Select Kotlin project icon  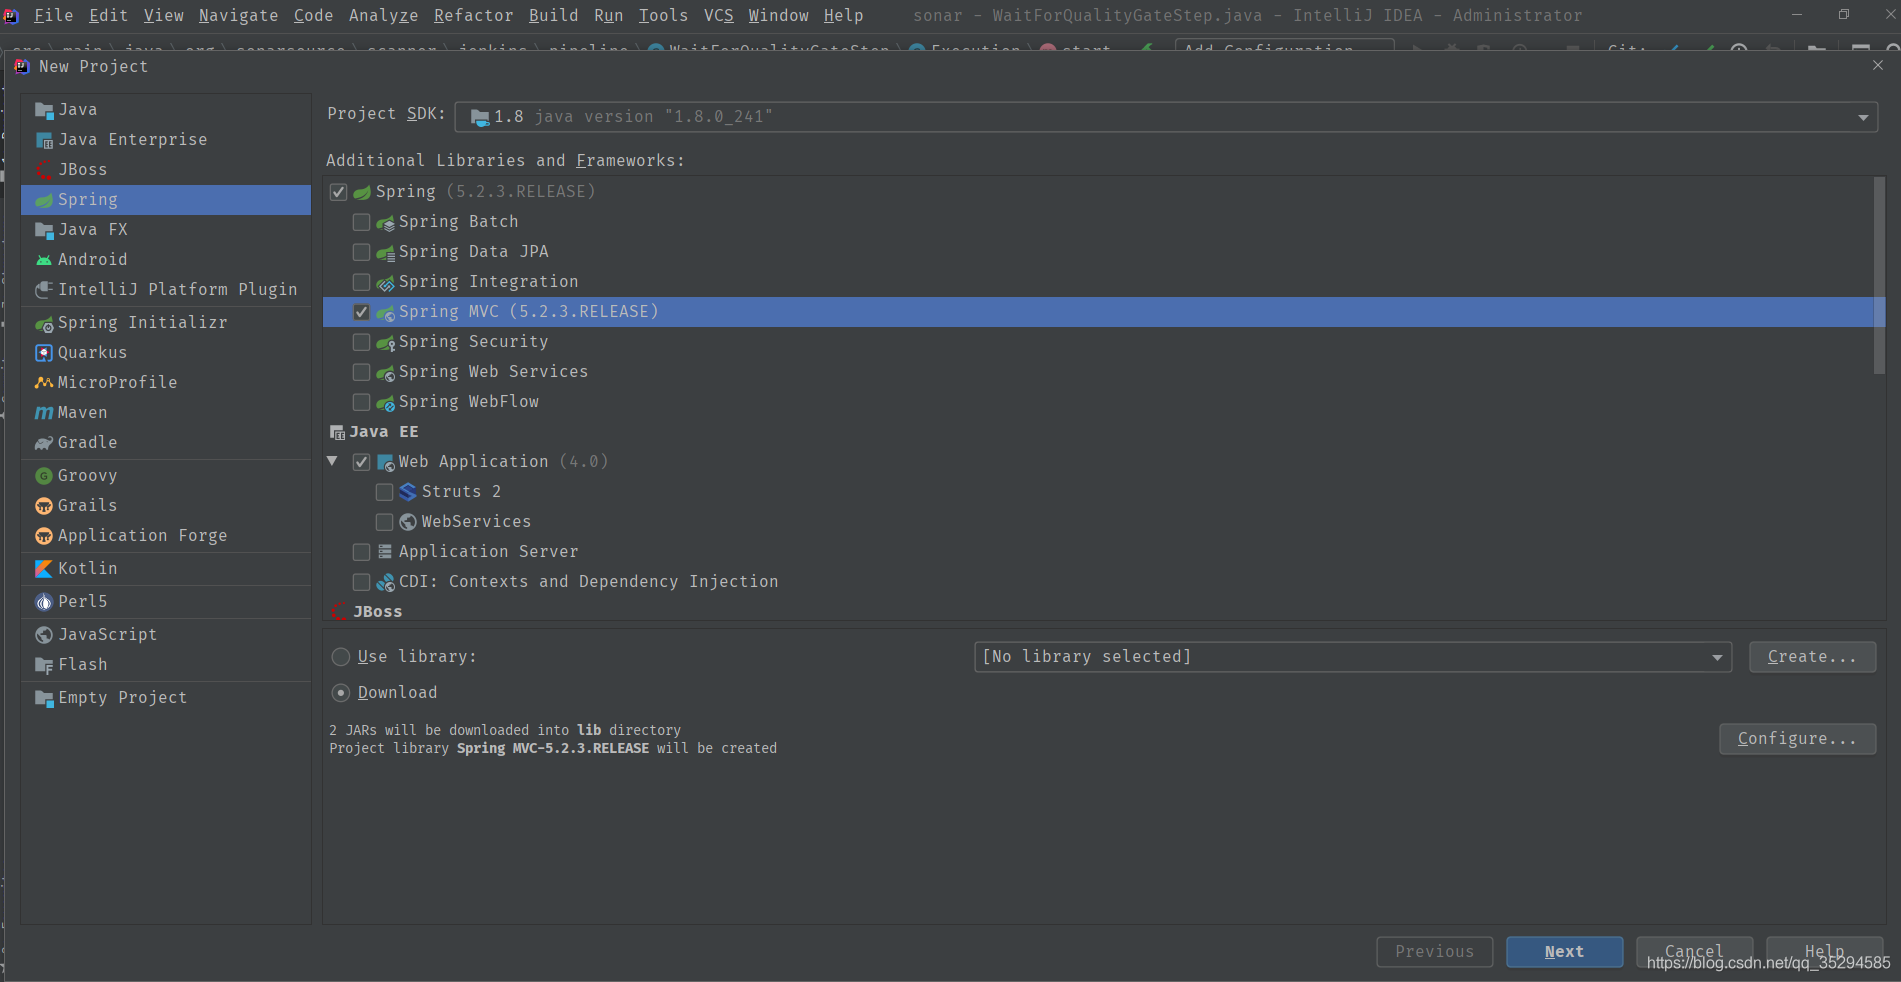(44, 569)
